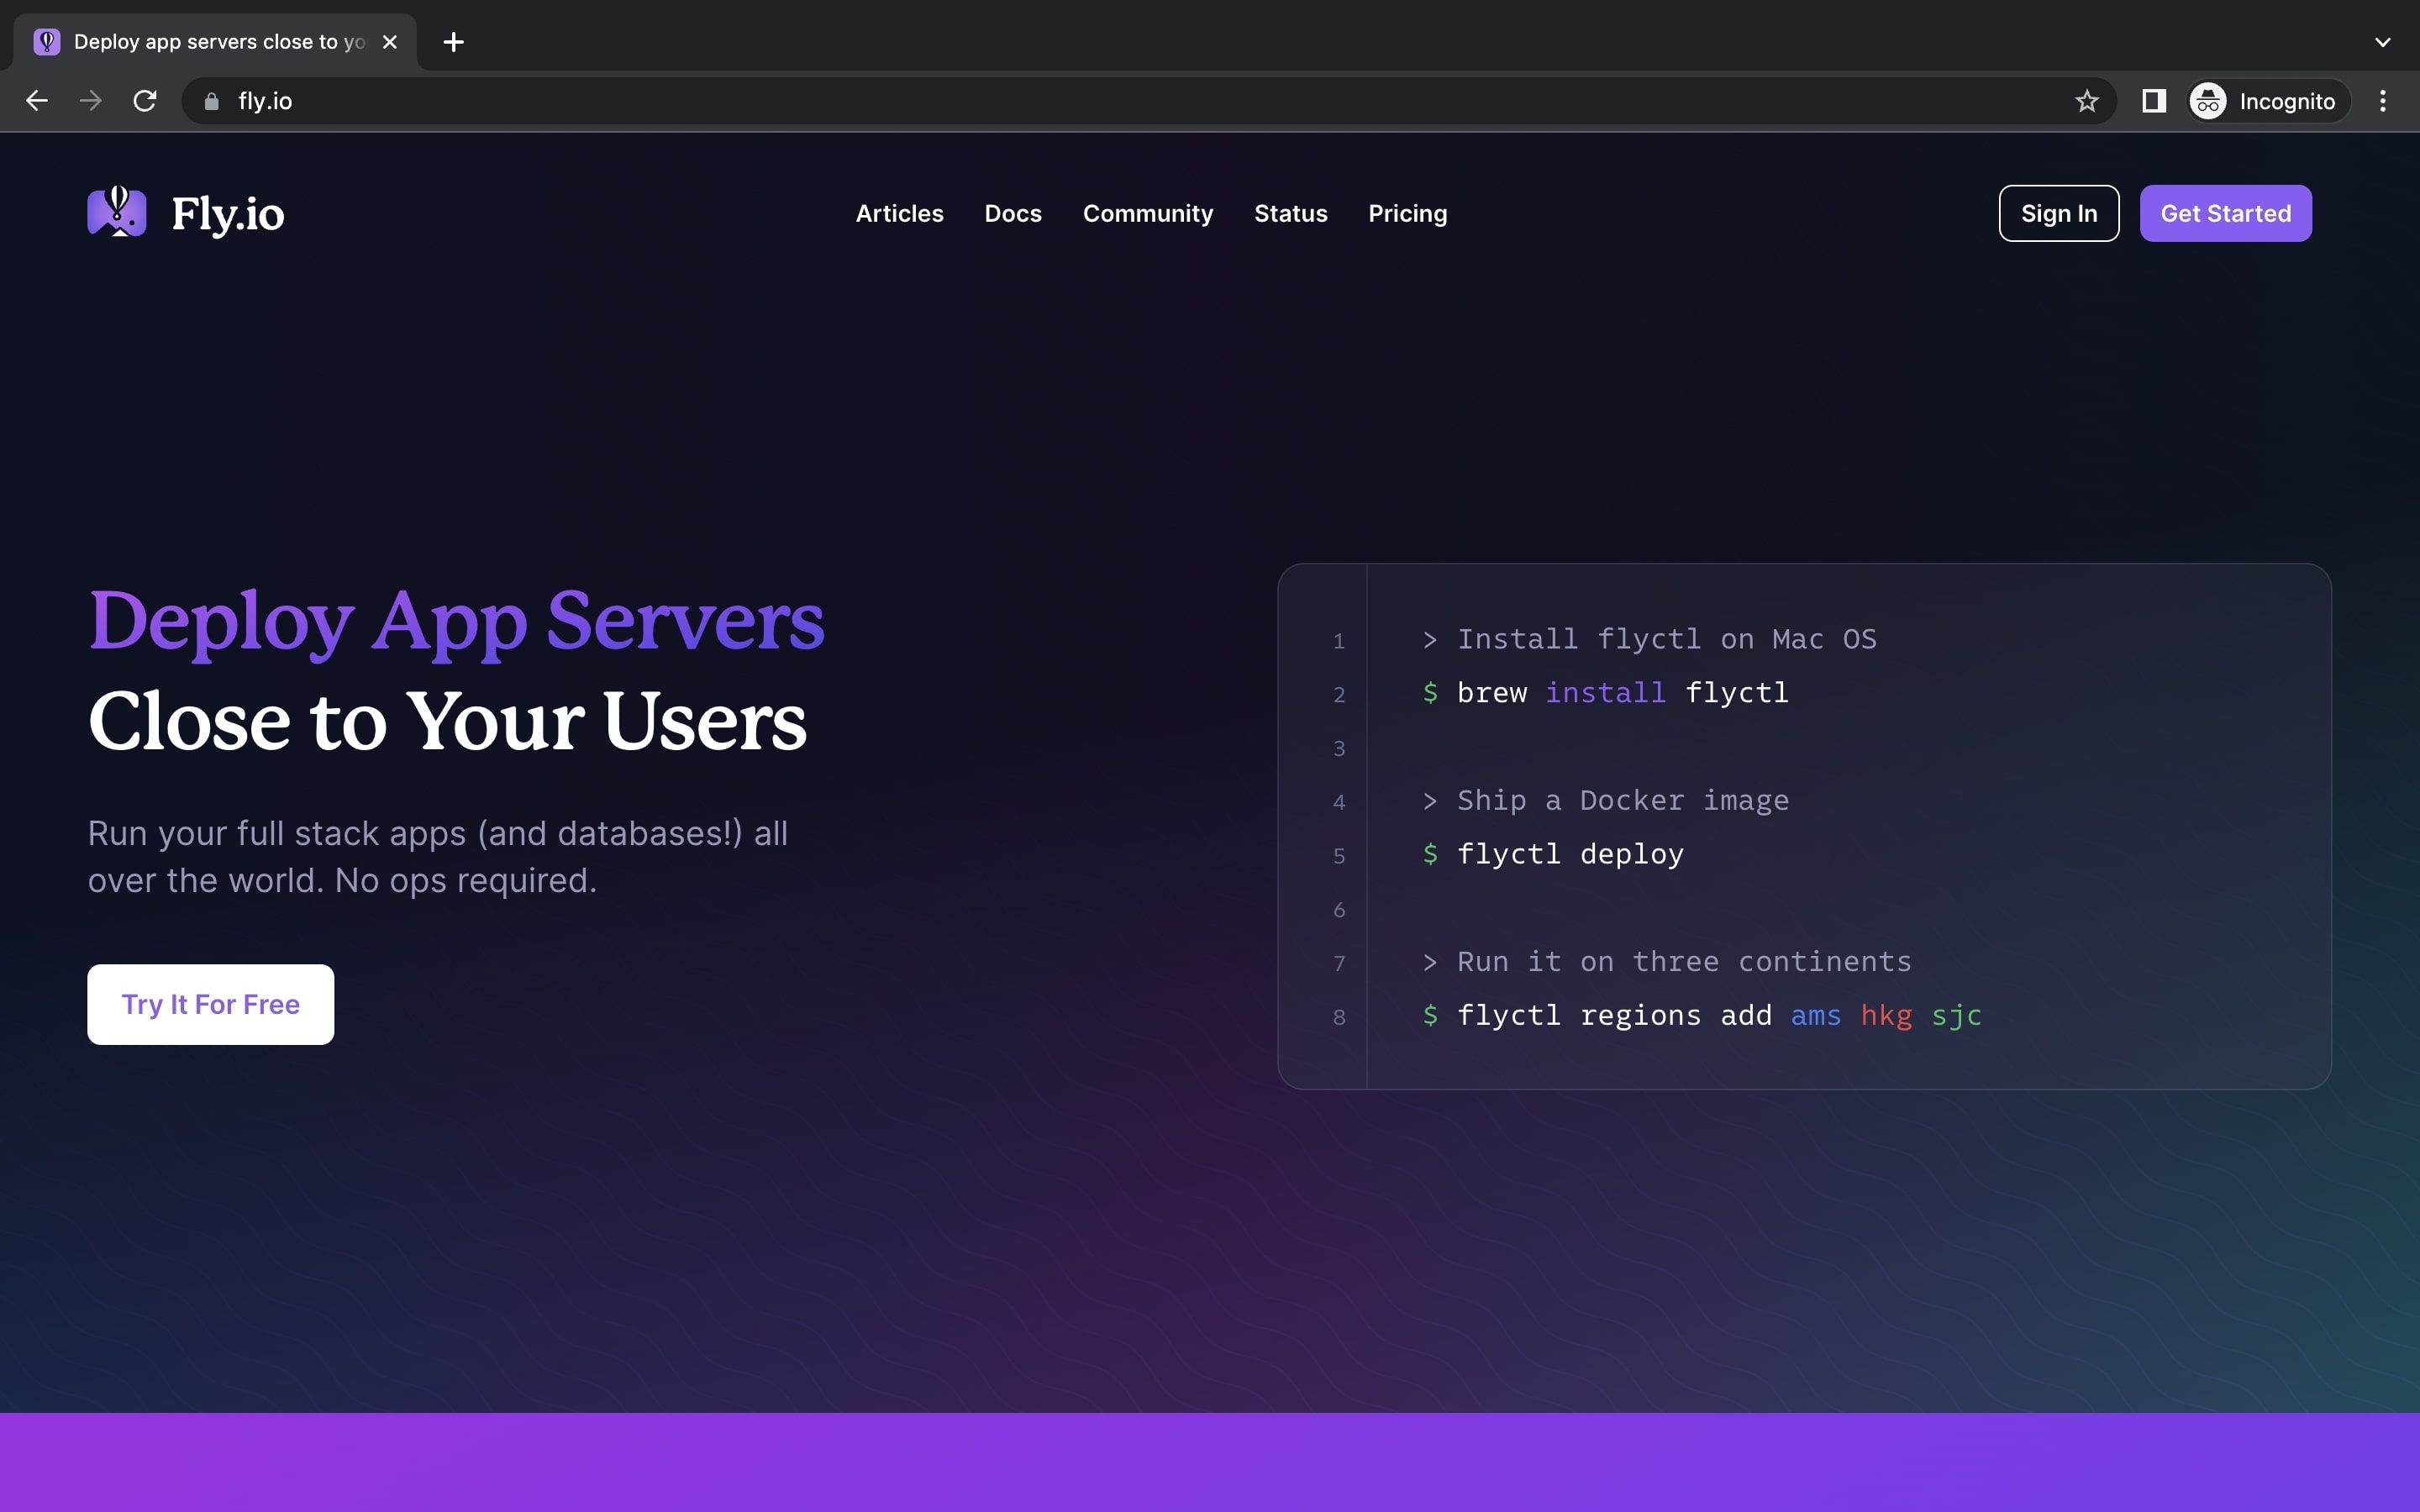The image size is (2420, 1512).
Task: Click the split screen icon in toolbar
Action: pos(2154,101)
